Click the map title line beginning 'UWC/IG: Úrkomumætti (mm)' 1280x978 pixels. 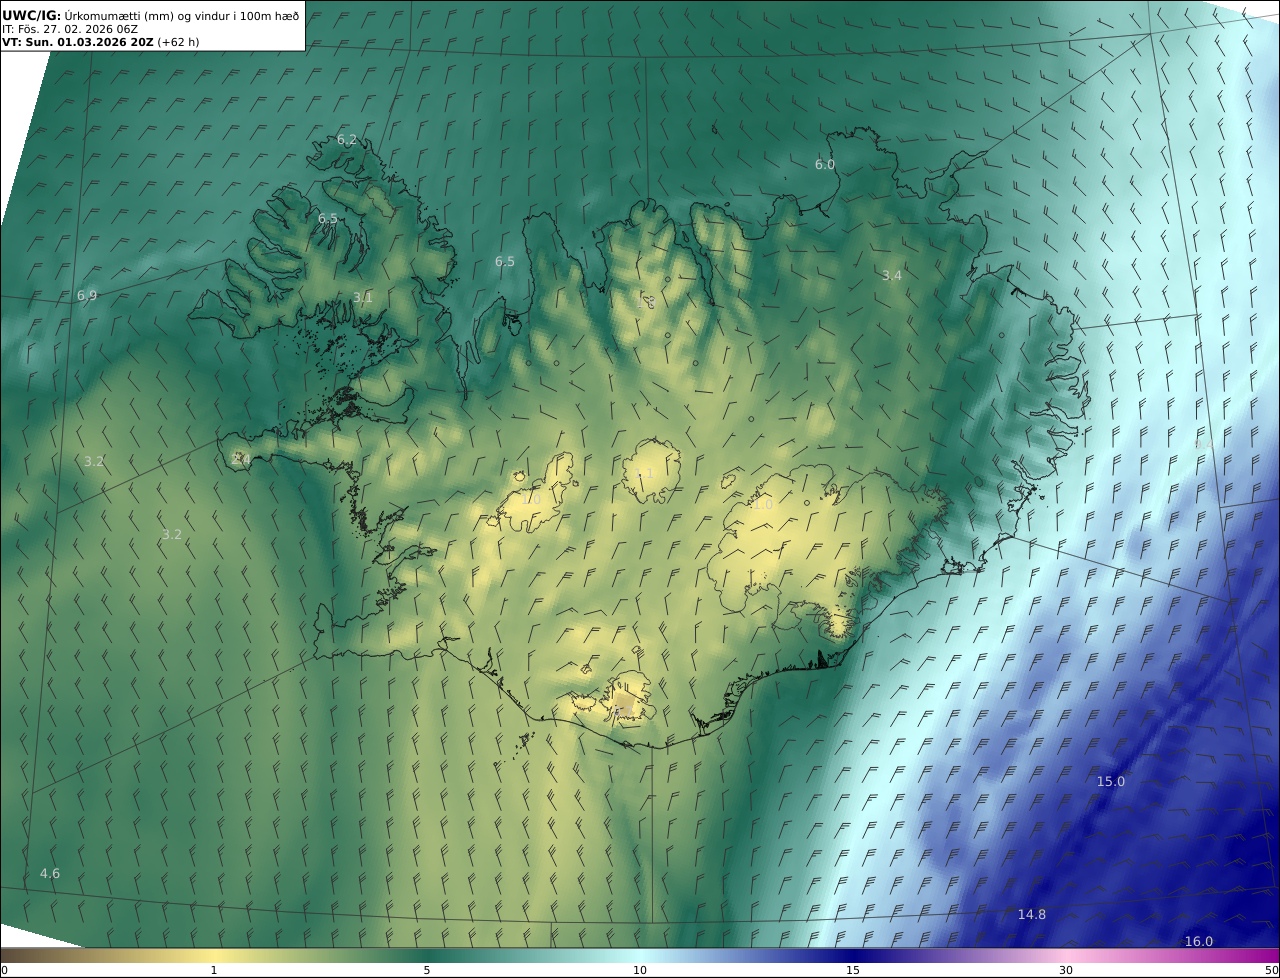[151, 14]
